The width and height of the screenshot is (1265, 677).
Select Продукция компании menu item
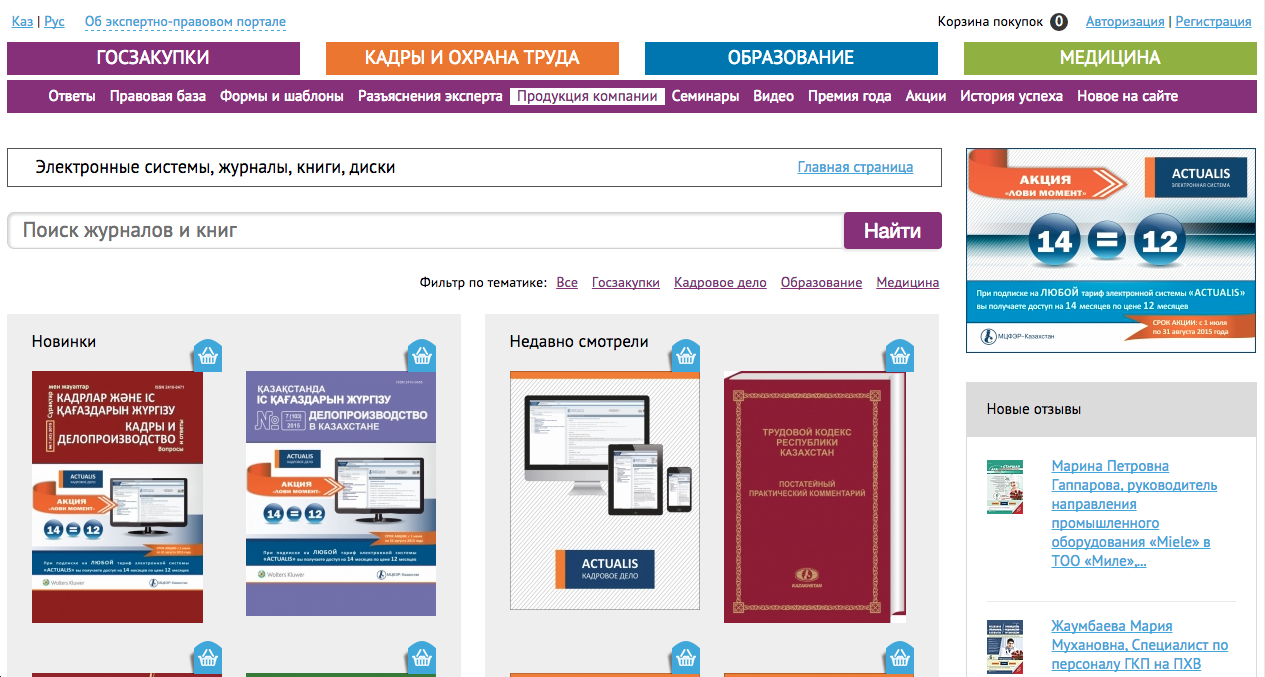pos(588,96)
